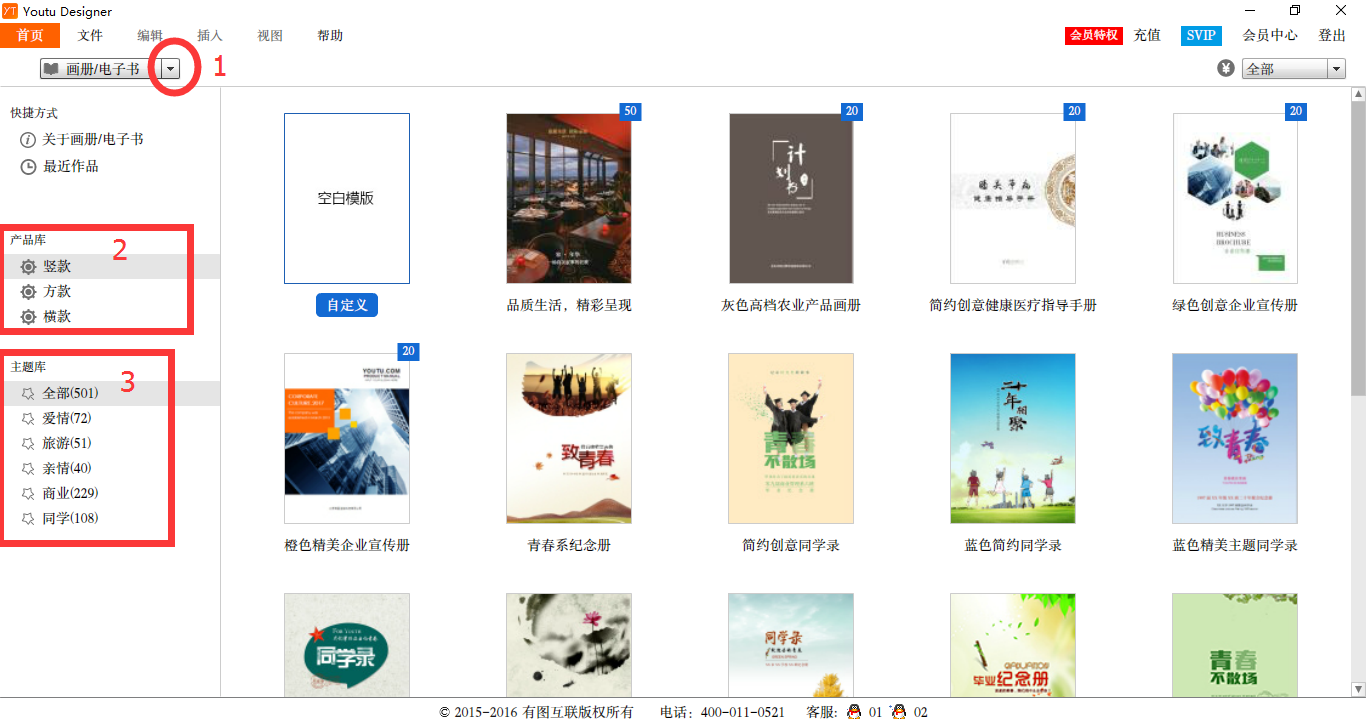Click the blue SVIP button

click(1201, 35)
